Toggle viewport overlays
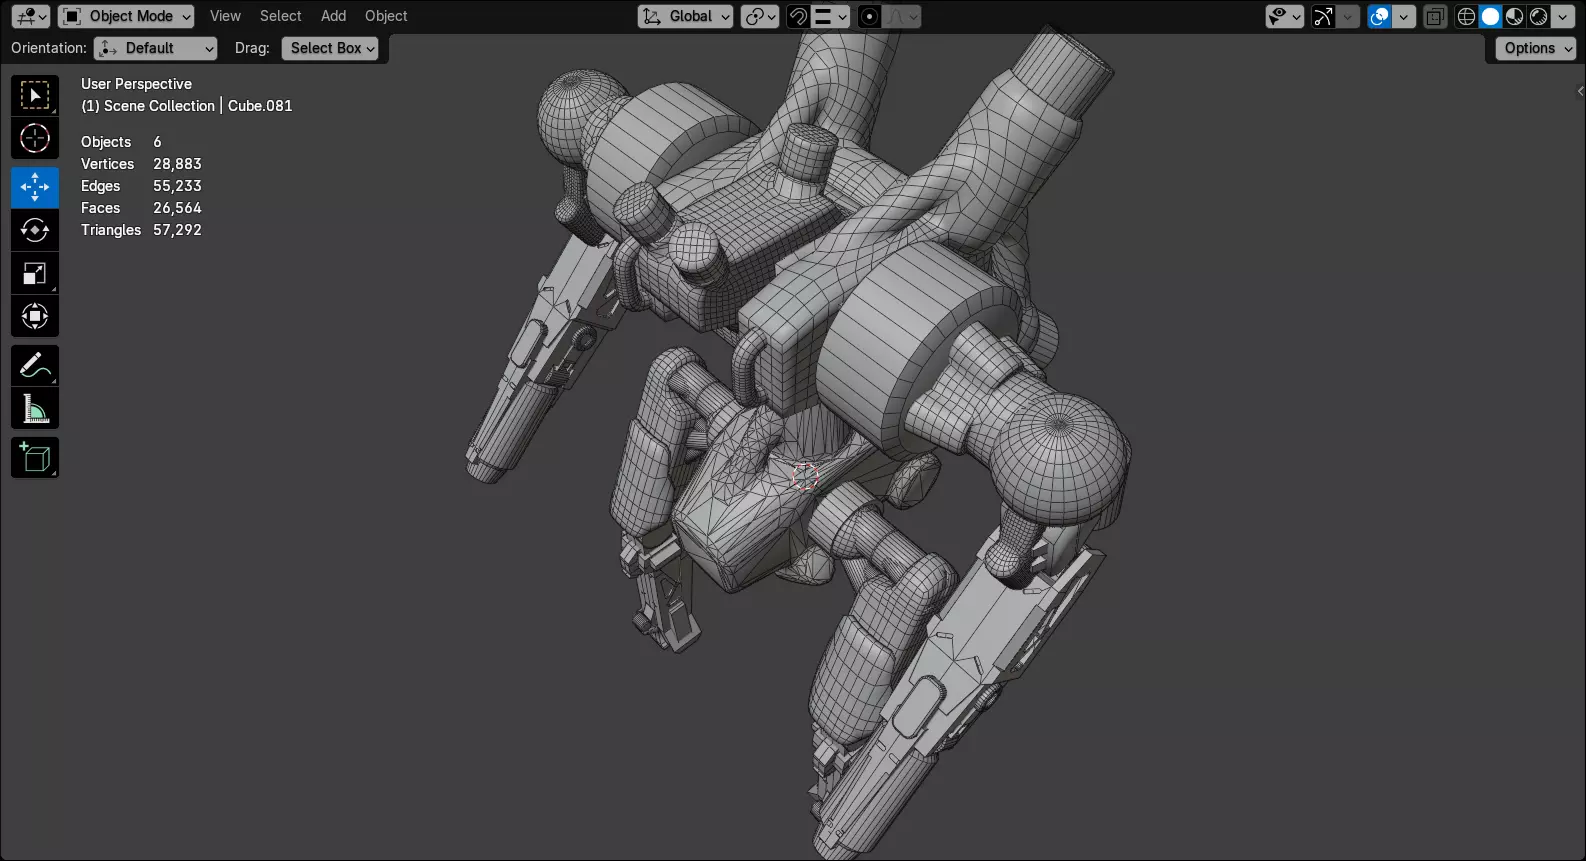The height and width of the screenshot is (861, 1586). click(x=1379, y=16)
